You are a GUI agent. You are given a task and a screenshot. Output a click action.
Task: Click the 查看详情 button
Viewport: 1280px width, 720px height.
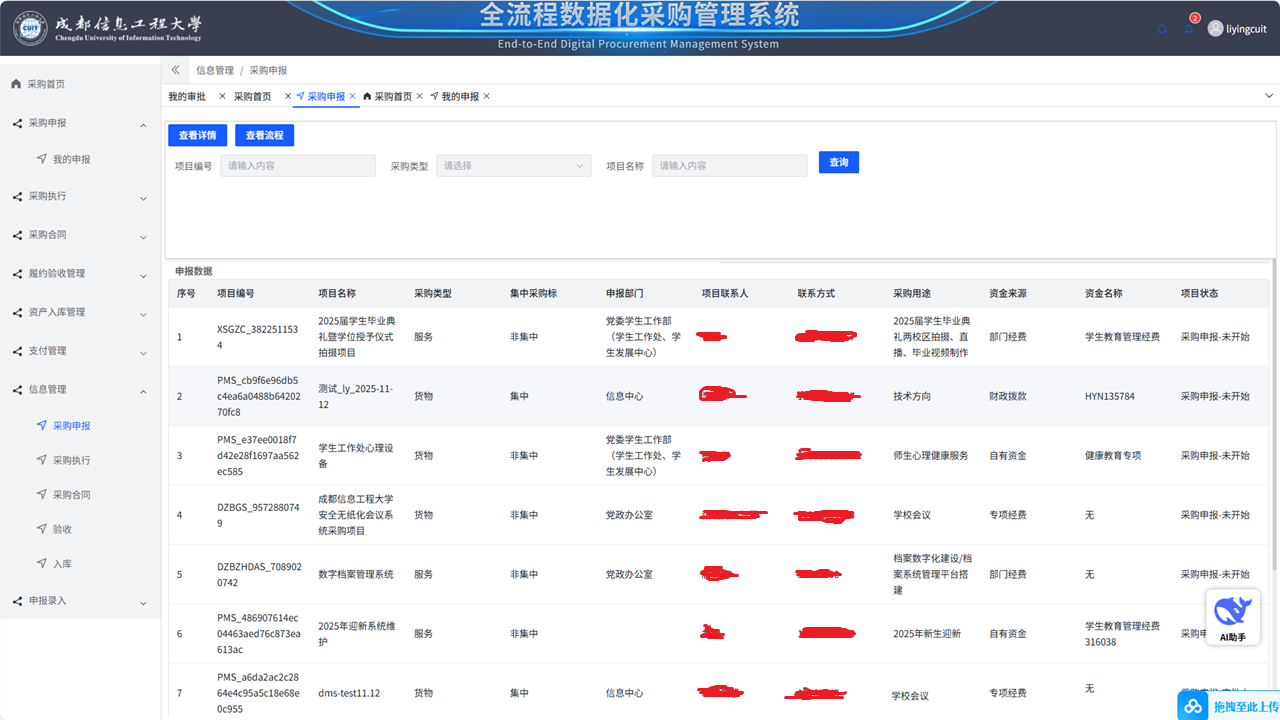pyautogui.click(x=197, y=135)
